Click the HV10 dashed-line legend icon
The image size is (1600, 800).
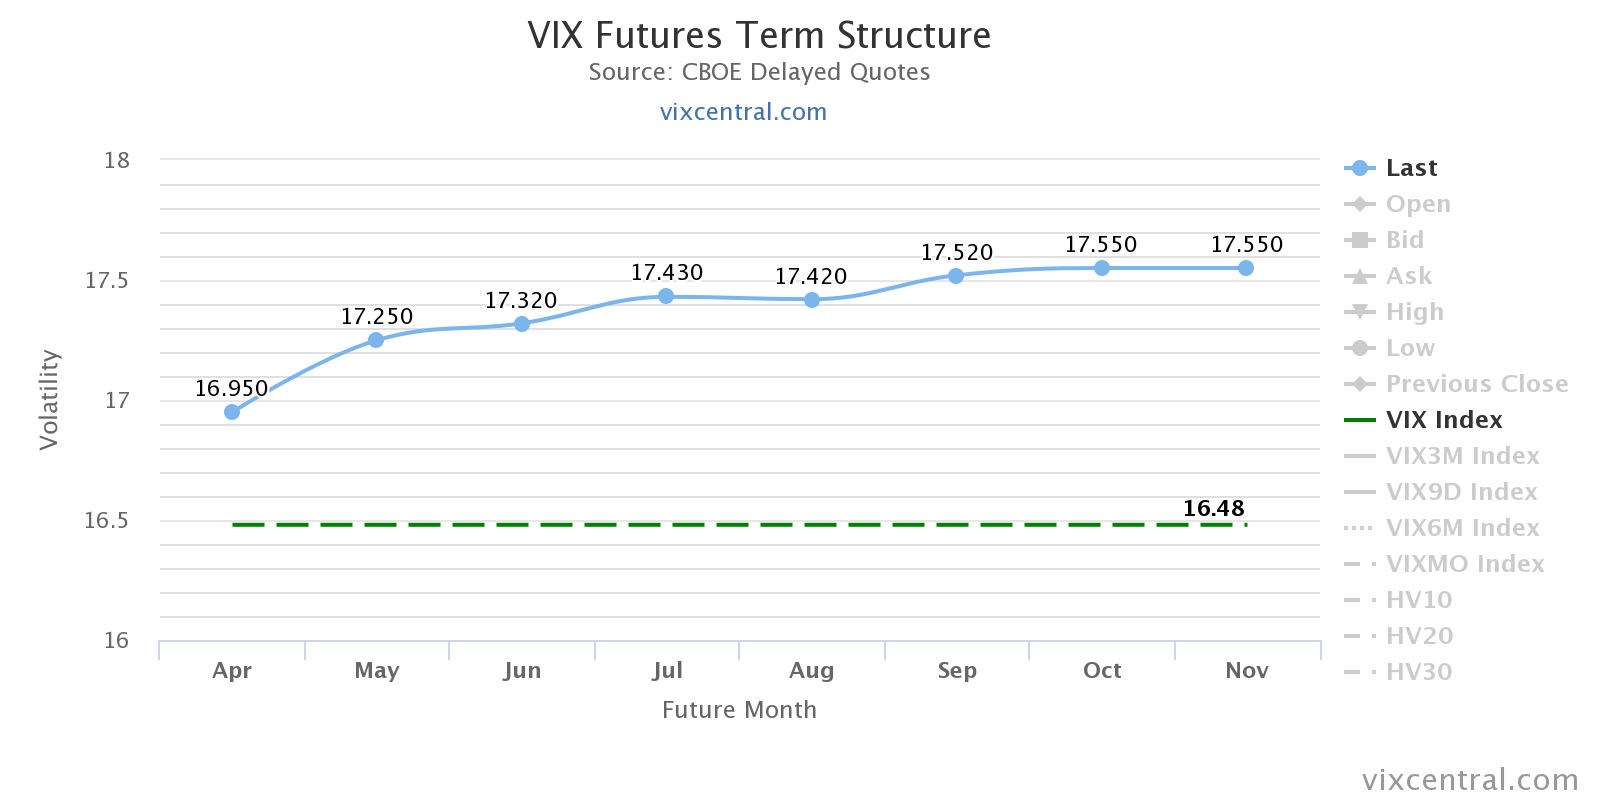click(1359, 600)
